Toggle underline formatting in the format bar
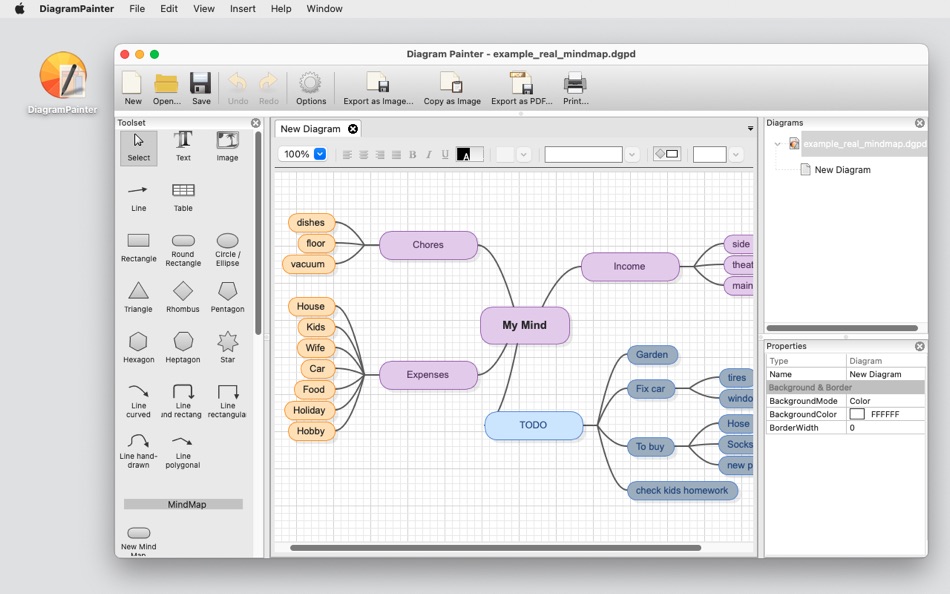The width and height of the screenshot is (950, 594). (x=445, y=155)
